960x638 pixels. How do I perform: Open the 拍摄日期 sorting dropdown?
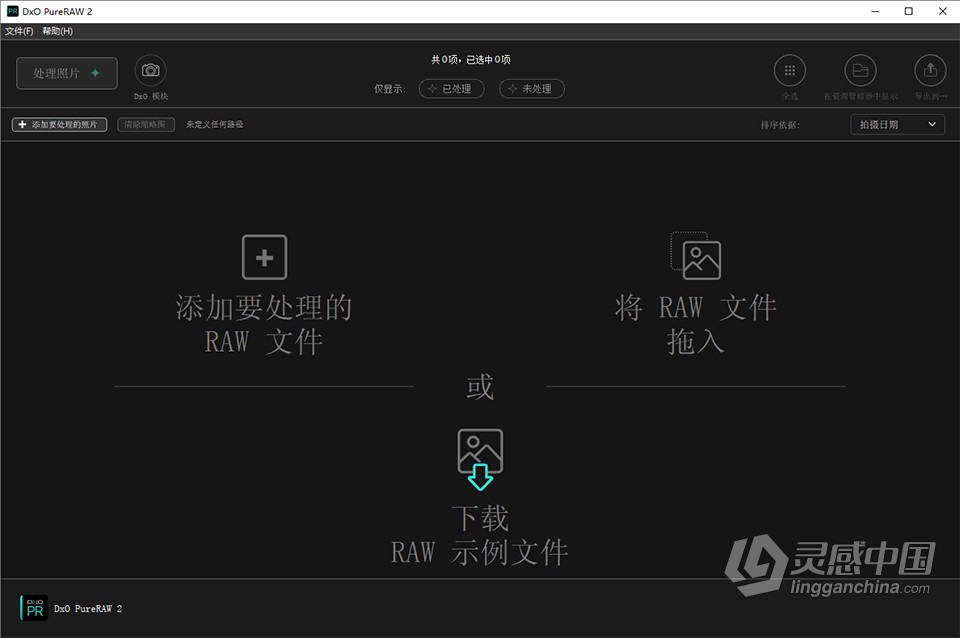pyautogui.click(x=897, y=124)
